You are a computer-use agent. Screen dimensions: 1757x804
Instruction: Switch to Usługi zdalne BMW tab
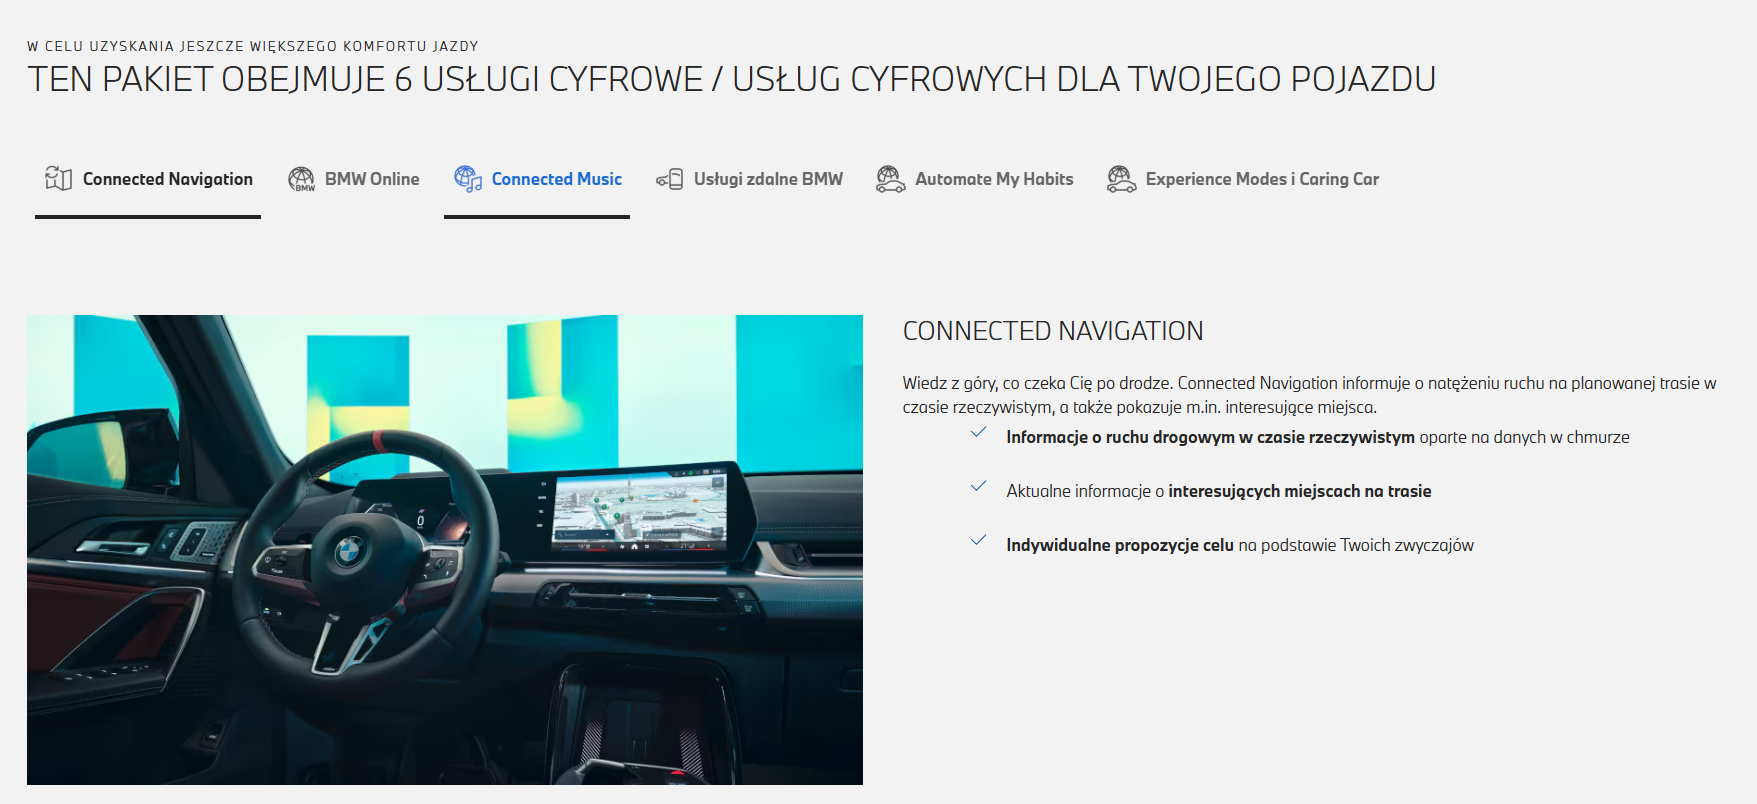coord(749,180)
